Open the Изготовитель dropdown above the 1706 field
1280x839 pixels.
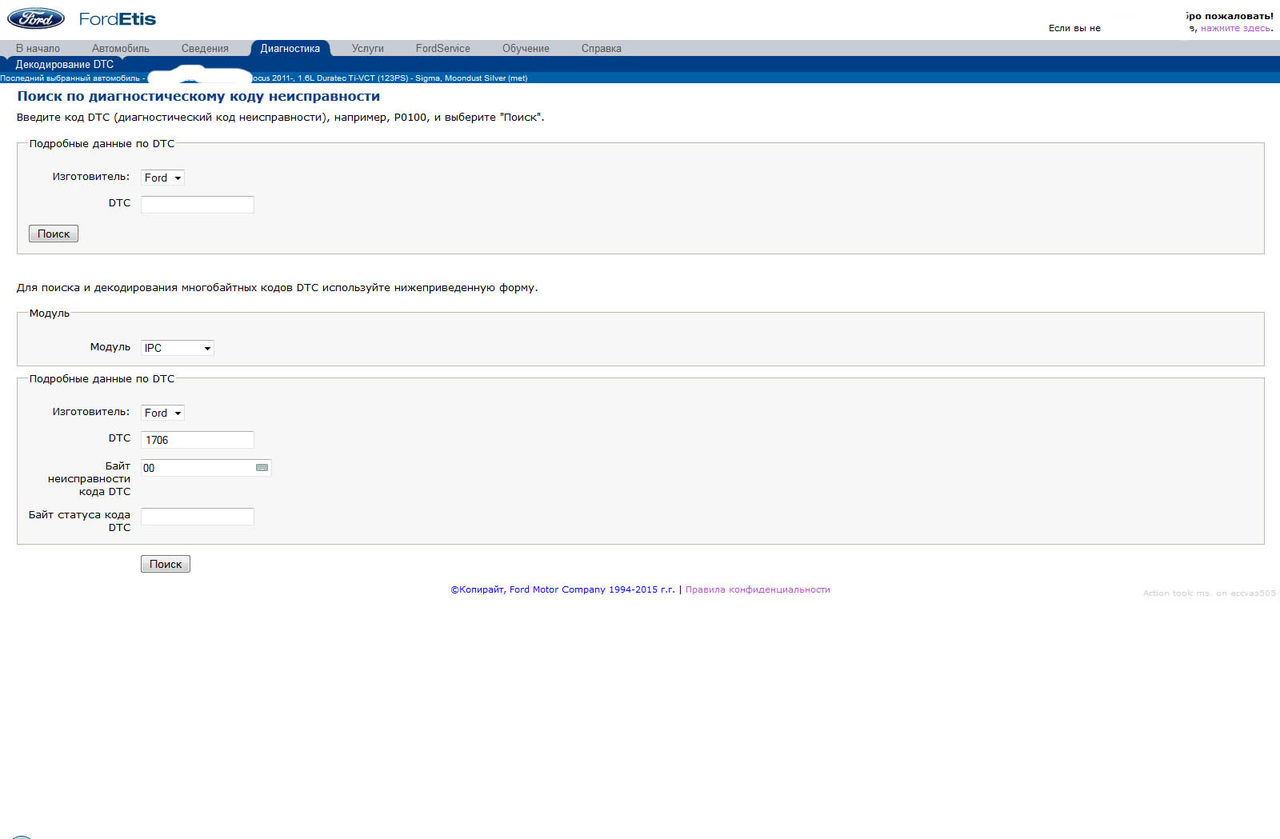coord(163,412)
